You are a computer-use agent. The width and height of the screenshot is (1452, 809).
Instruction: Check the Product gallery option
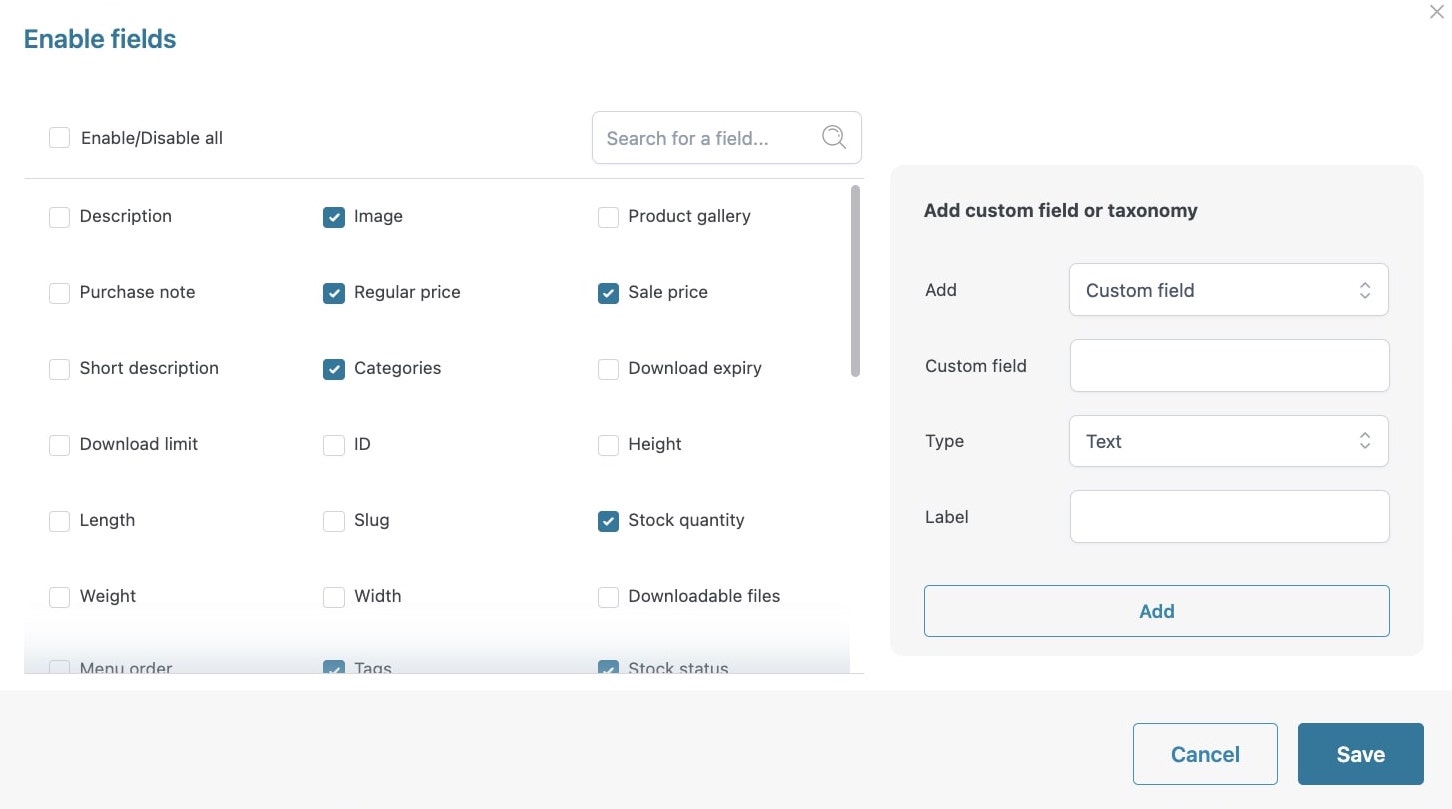coord(608,217)
